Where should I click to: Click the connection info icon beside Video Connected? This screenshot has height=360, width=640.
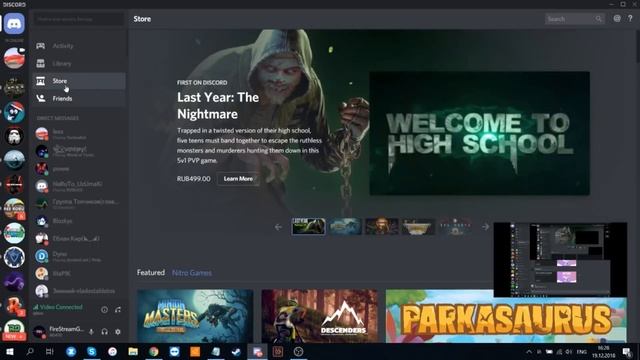[104, 310]
